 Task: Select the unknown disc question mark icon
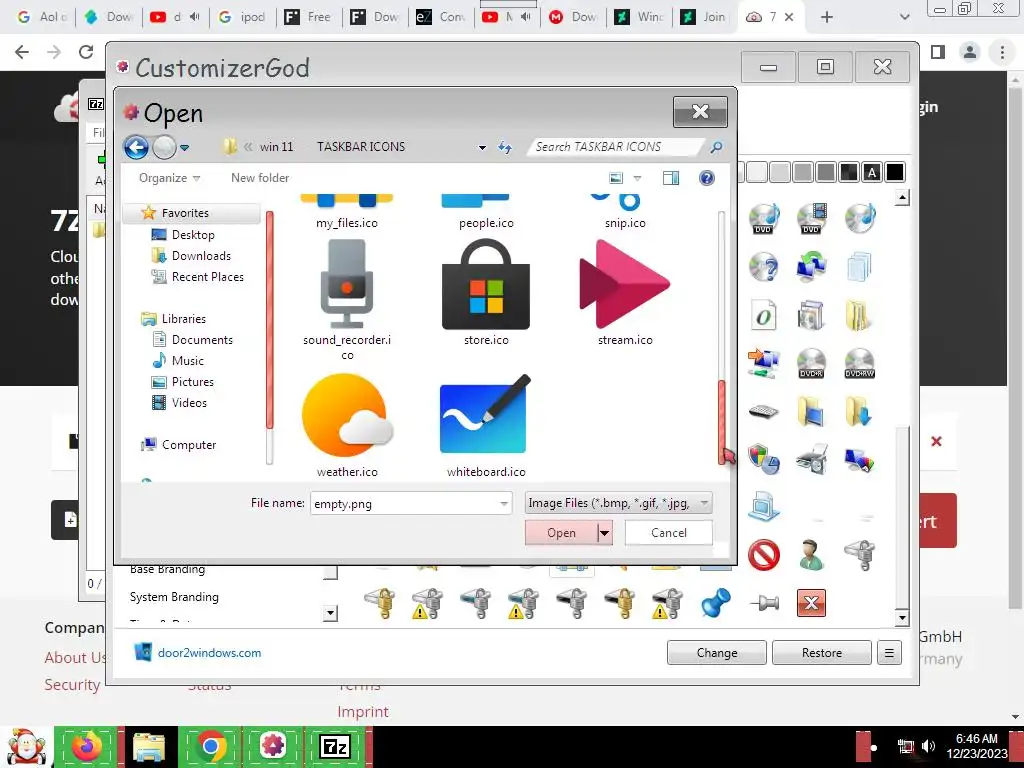click(x=763, y=266)
